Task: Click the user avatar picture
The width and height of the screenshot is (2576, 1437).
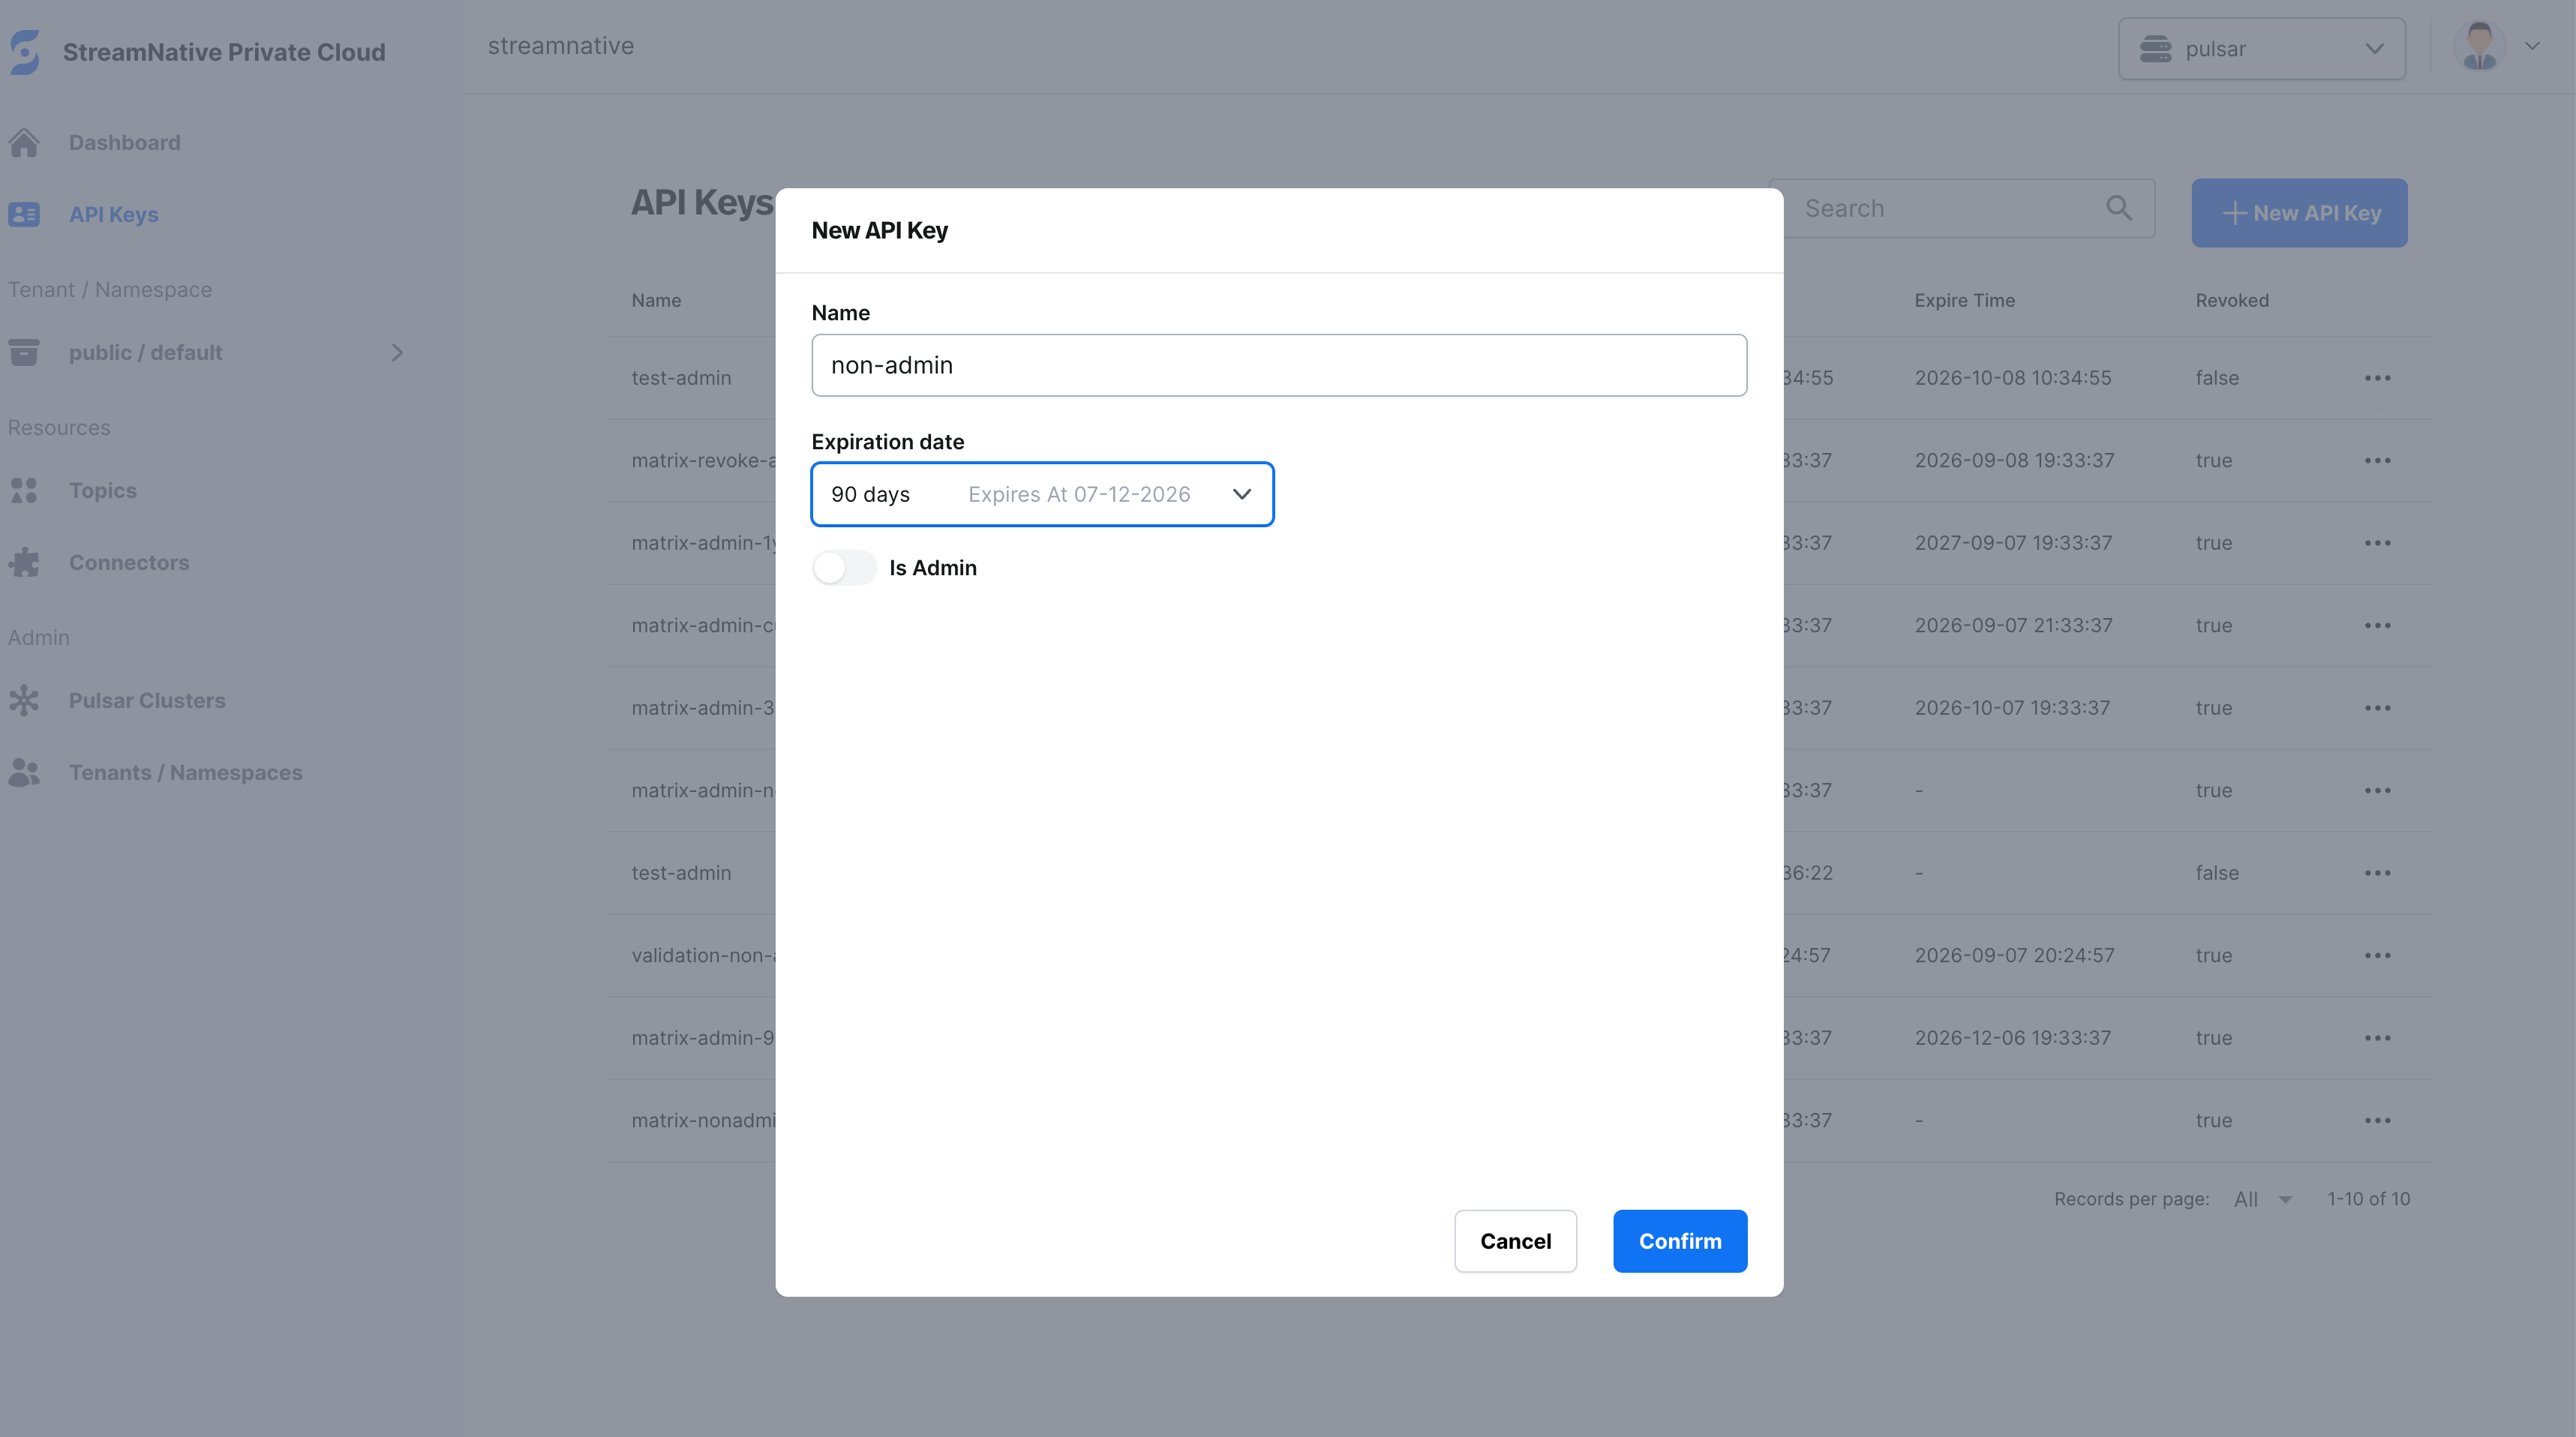Action: point(2479,46)
